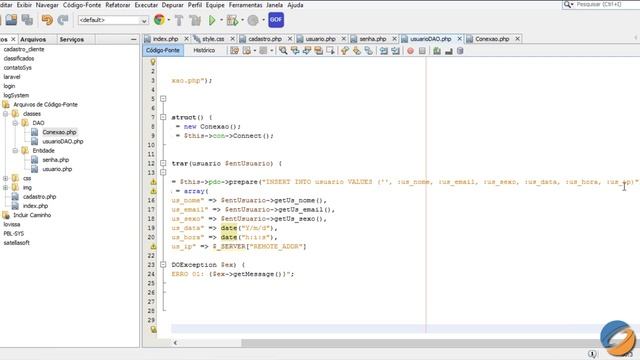Click the warning icon on line 21 gutter
This screenshot has height=360, width=640.
point(153,247)
